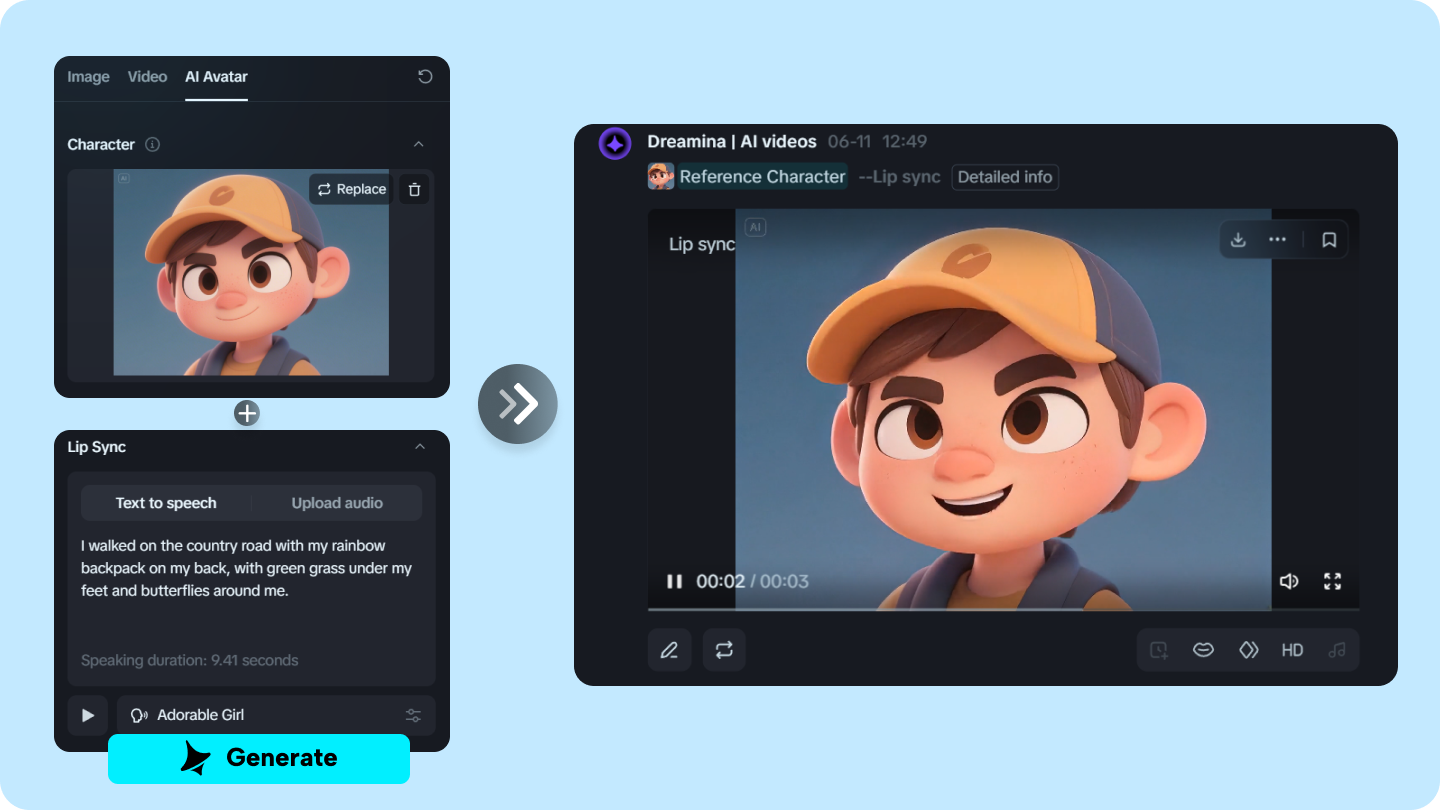Image resolution: width=1440 pixels, height=810 pixels.
Task: Open Detailed info
Action: tap(1005, 177)
